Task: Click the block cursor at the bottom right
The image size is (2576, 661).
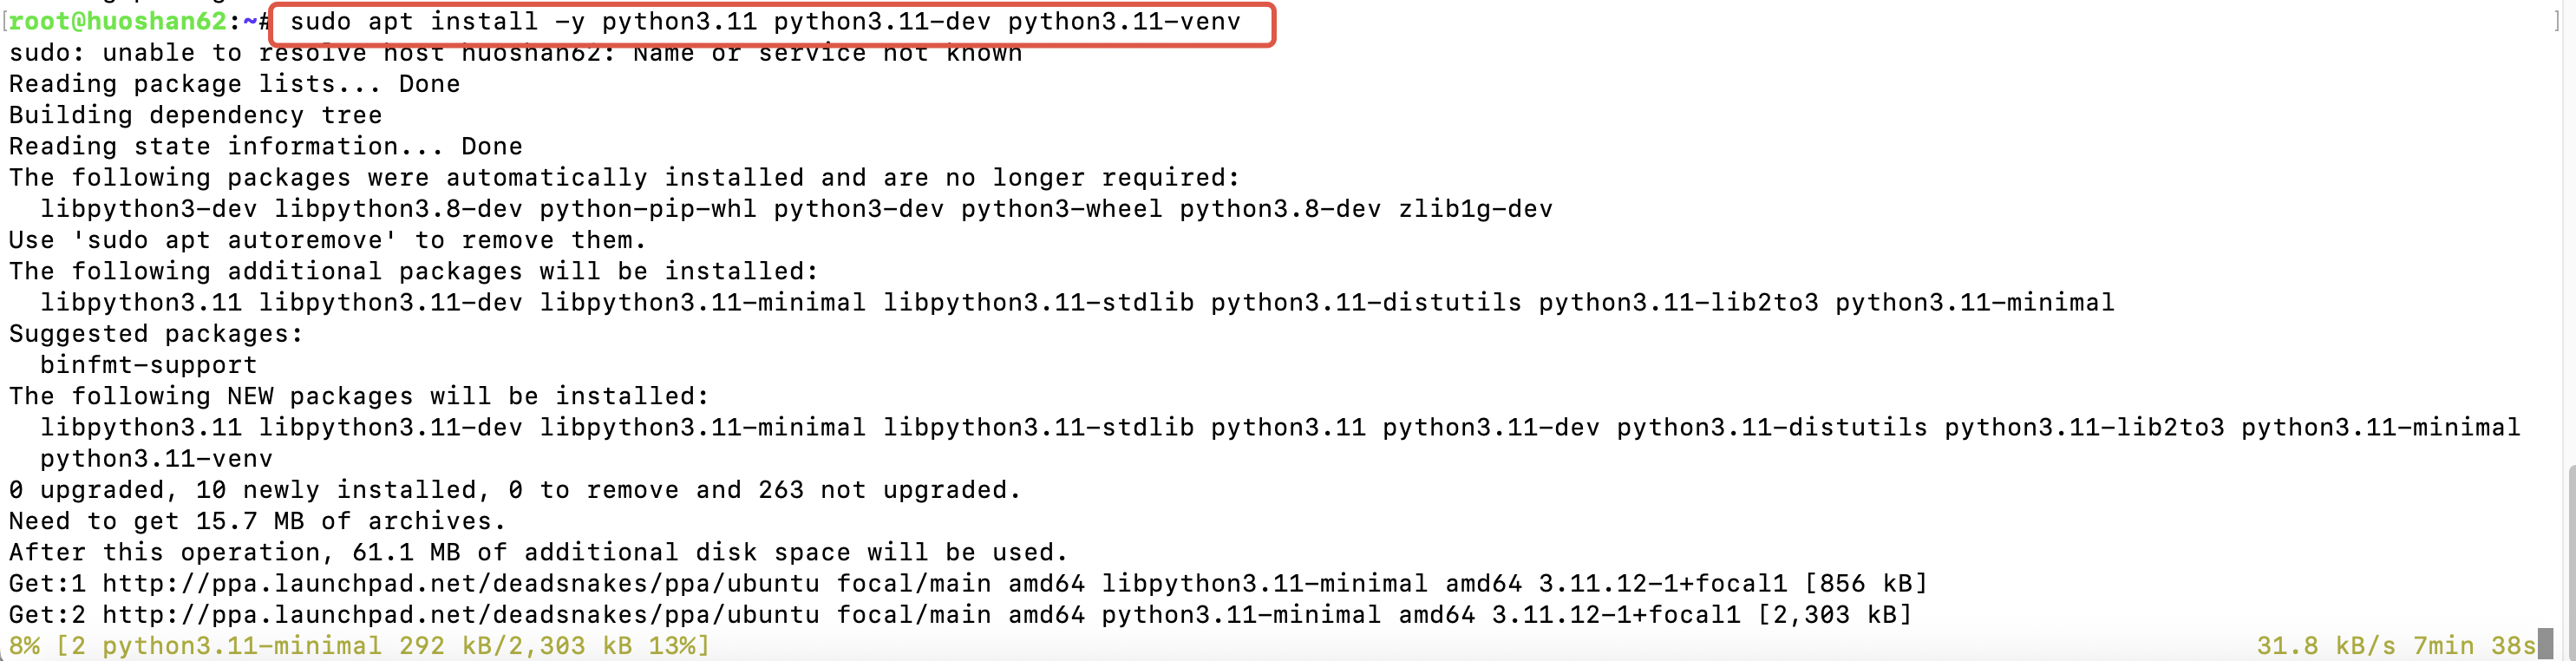Action: click(2546, 644)
